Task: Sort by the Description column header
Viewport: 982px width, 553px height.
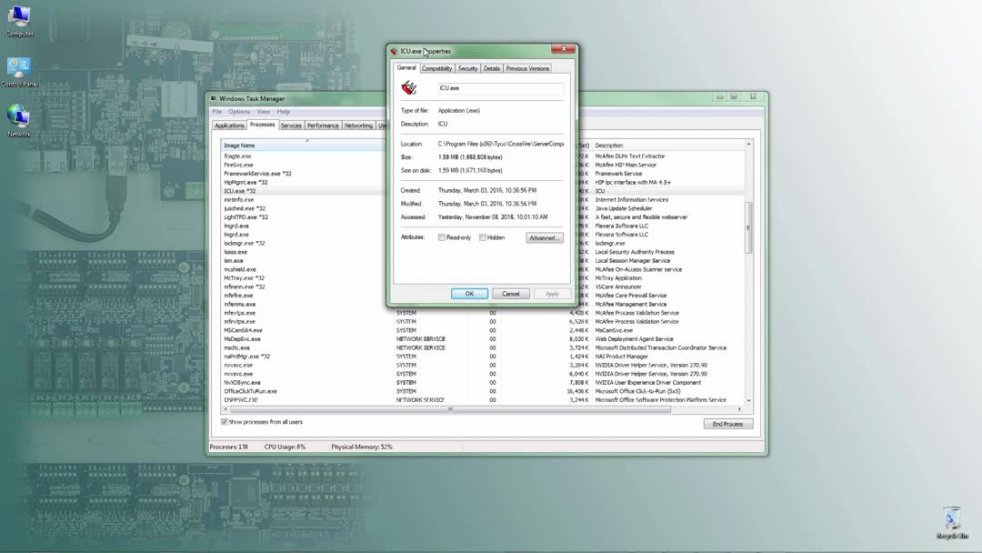Action: tap(668, 145)
